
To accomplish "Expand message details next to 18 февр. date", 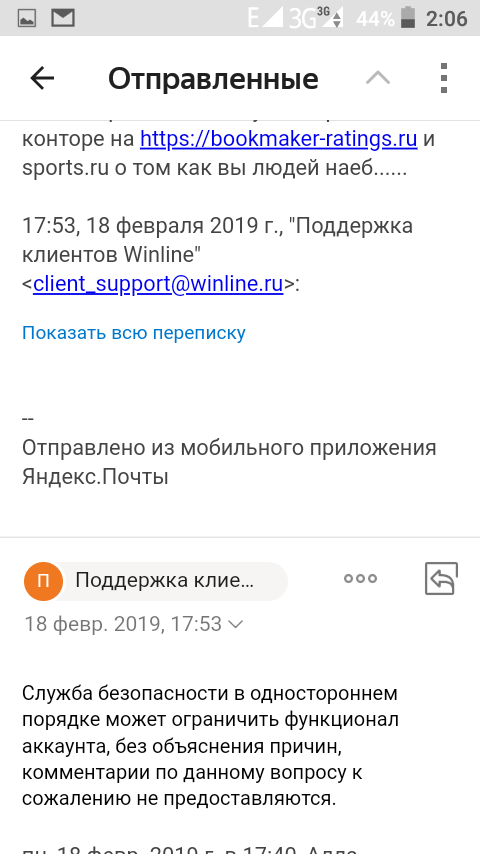I will click(235, 624).
